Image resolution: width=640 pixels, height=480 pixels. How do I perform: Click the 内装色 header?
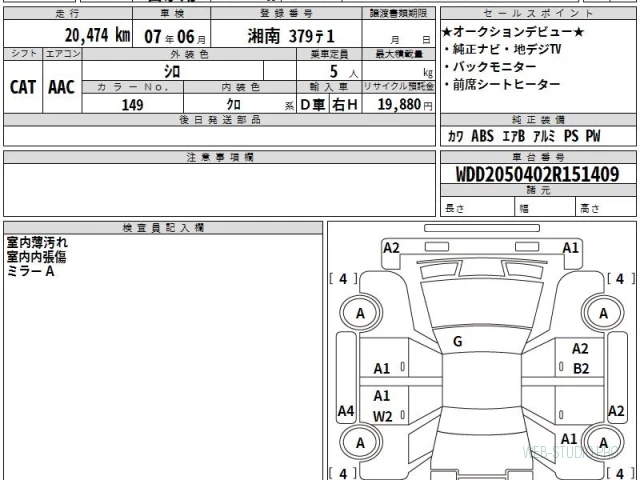pos(240,87)
